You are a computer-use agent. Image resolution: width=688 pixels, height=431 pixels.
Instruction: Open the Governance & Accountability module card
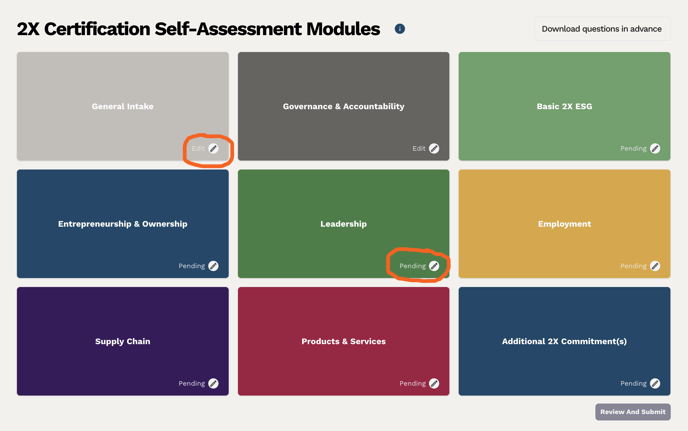[x=343, y=106]
